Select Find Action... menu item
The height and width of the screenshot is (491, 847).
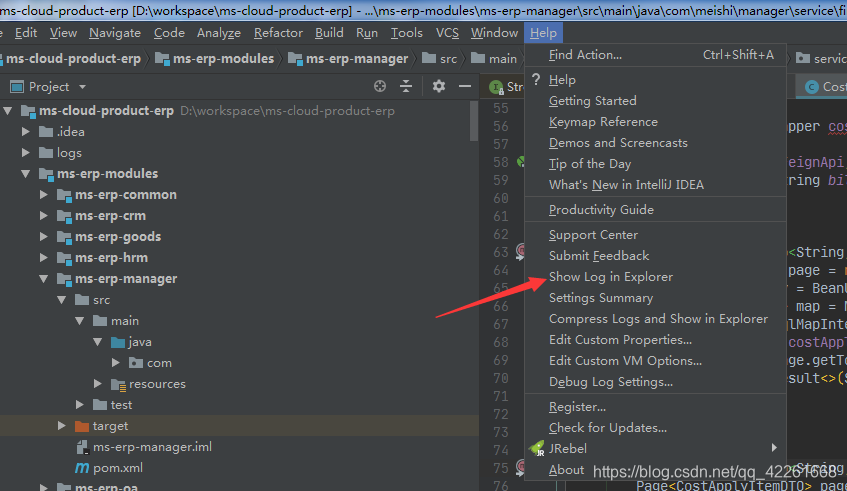655,55
